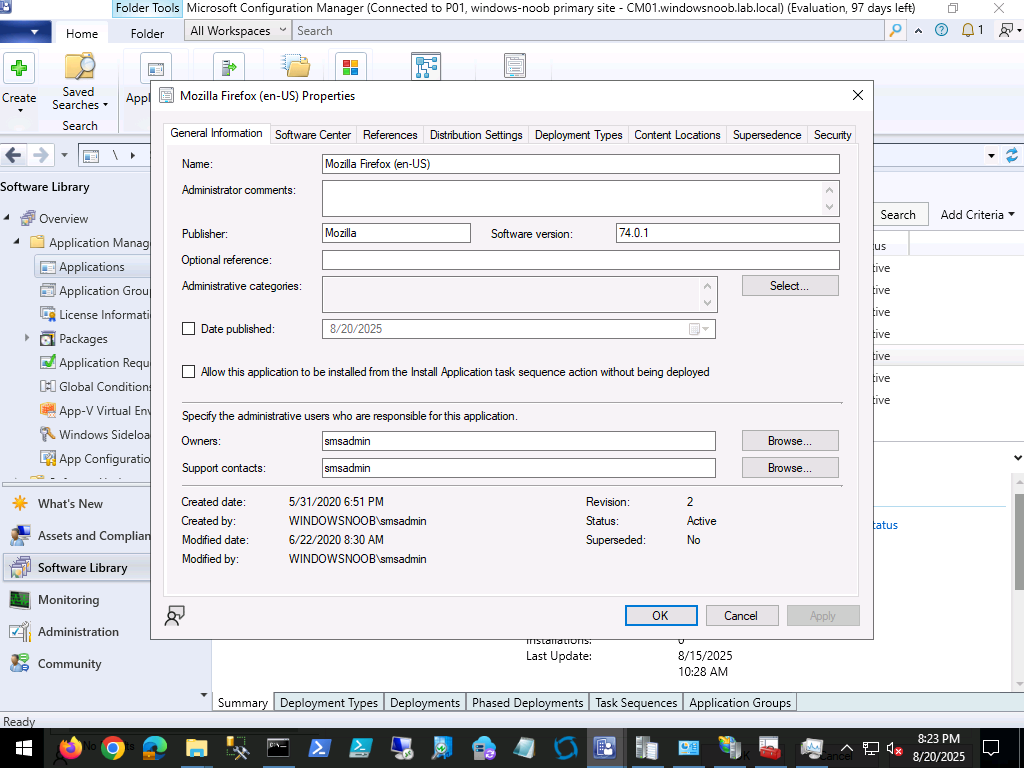Tick the Date published checkbox
The width and height of the screenshot is (1024, 768).
[189, 328]
